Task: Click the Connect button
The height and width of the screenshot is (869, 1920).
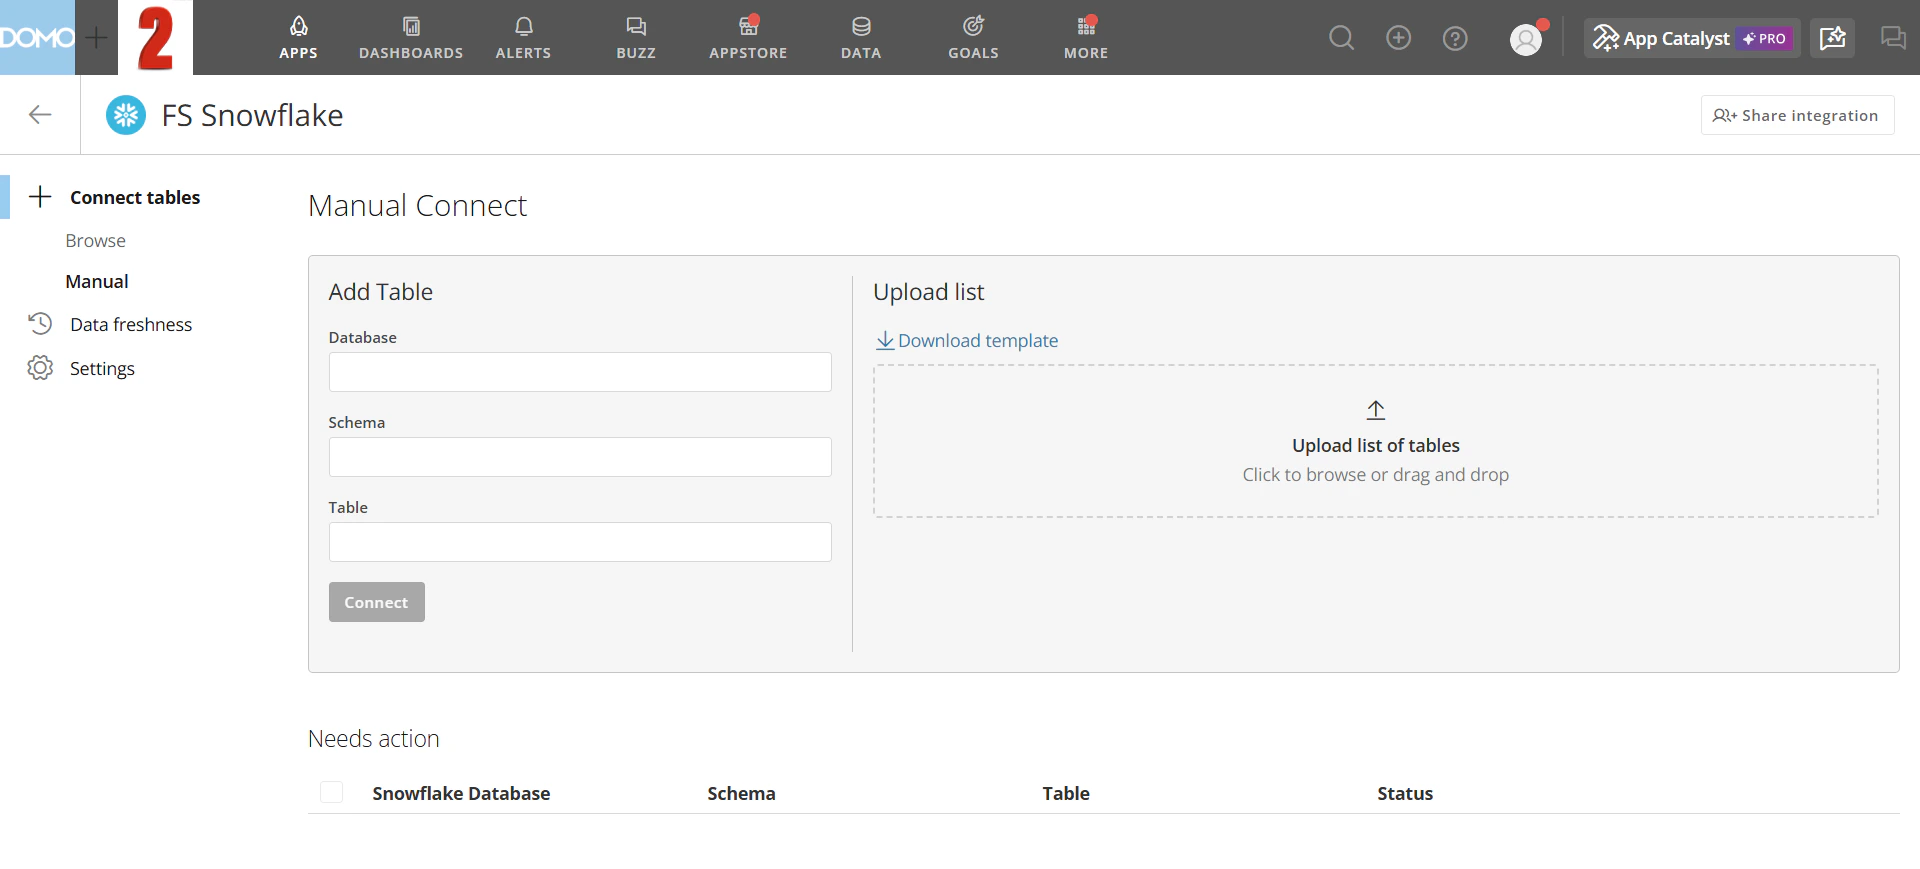Action: coord(376,602)
